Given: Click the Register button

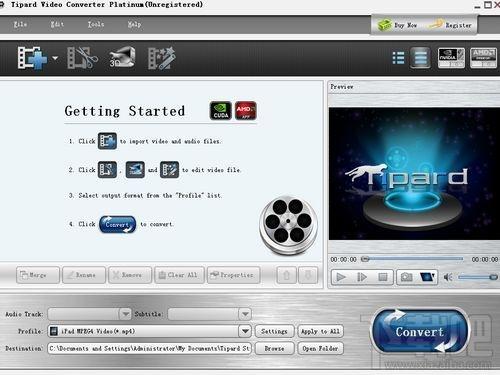Looking at the screenshot, I should coord(450,25).
